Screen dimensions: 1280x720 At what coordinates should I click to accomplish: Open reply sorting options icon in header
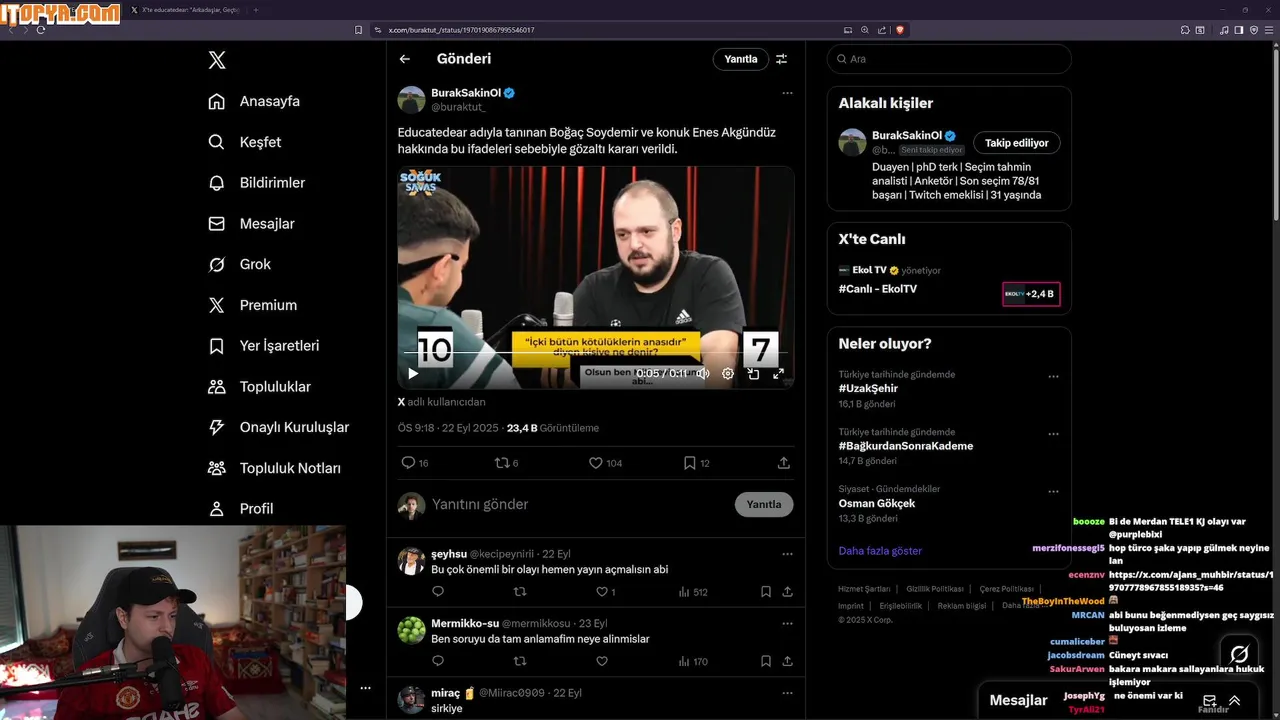point(782,59)
